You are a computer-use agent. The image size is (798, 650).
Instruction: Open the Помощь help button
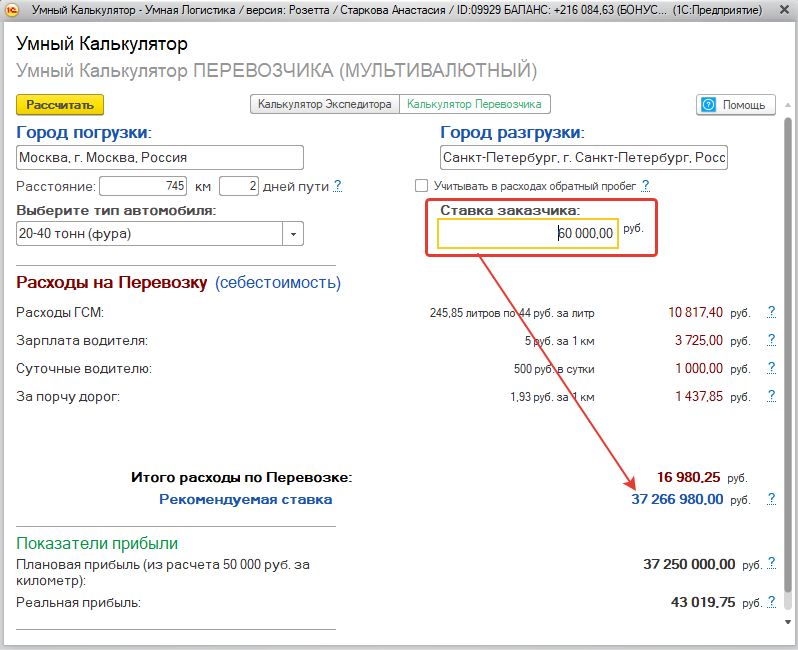click(735, 105)
